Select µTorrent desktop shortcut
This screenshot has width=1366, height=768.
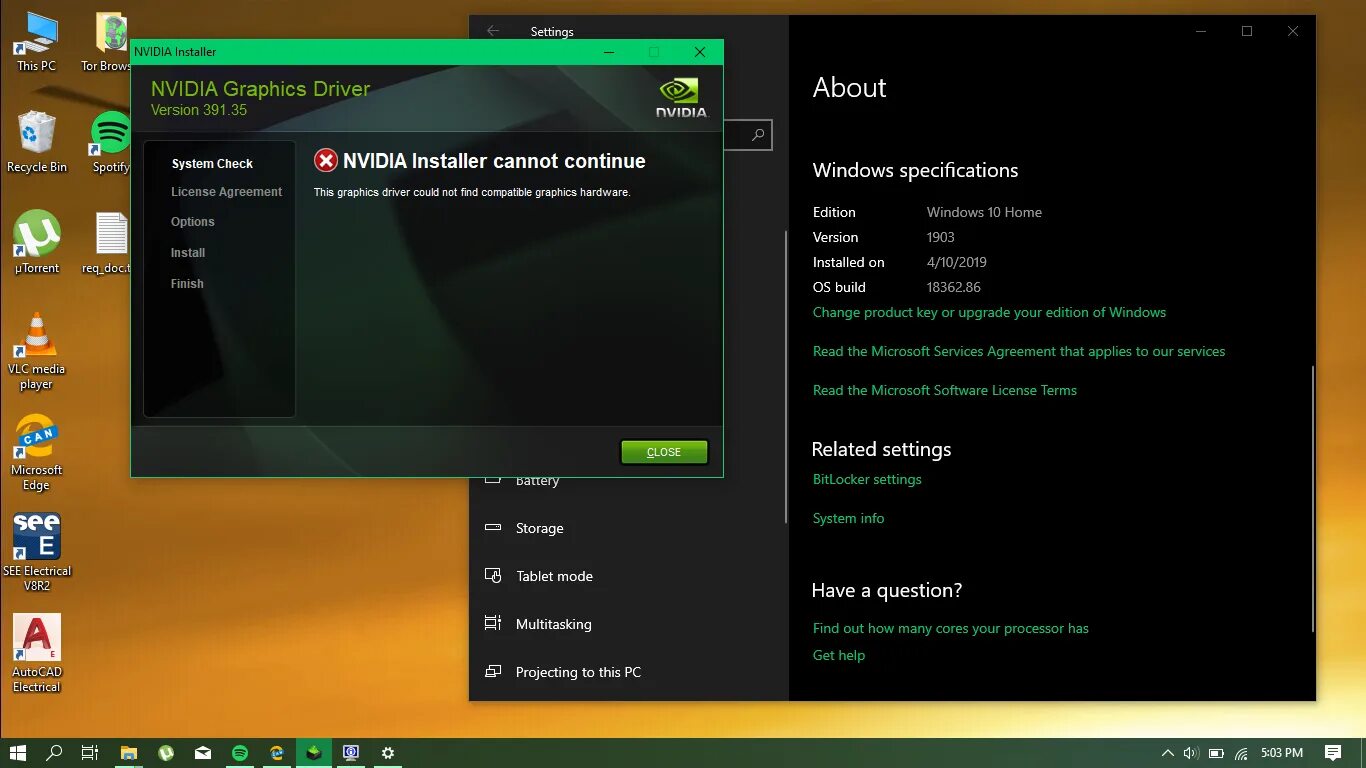[37, 243]
